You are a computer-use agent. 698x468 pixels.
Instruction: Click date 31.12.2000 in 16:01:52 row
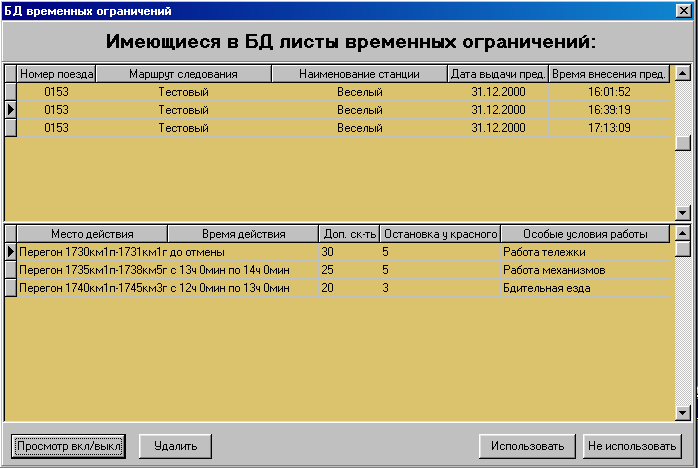pyautogui.click(x=498, y=92)
